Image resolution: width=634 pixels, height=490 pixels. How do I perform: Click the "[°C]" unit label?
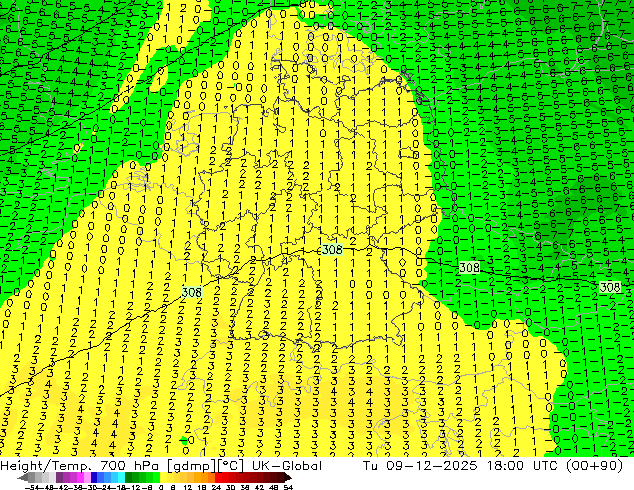230,466
